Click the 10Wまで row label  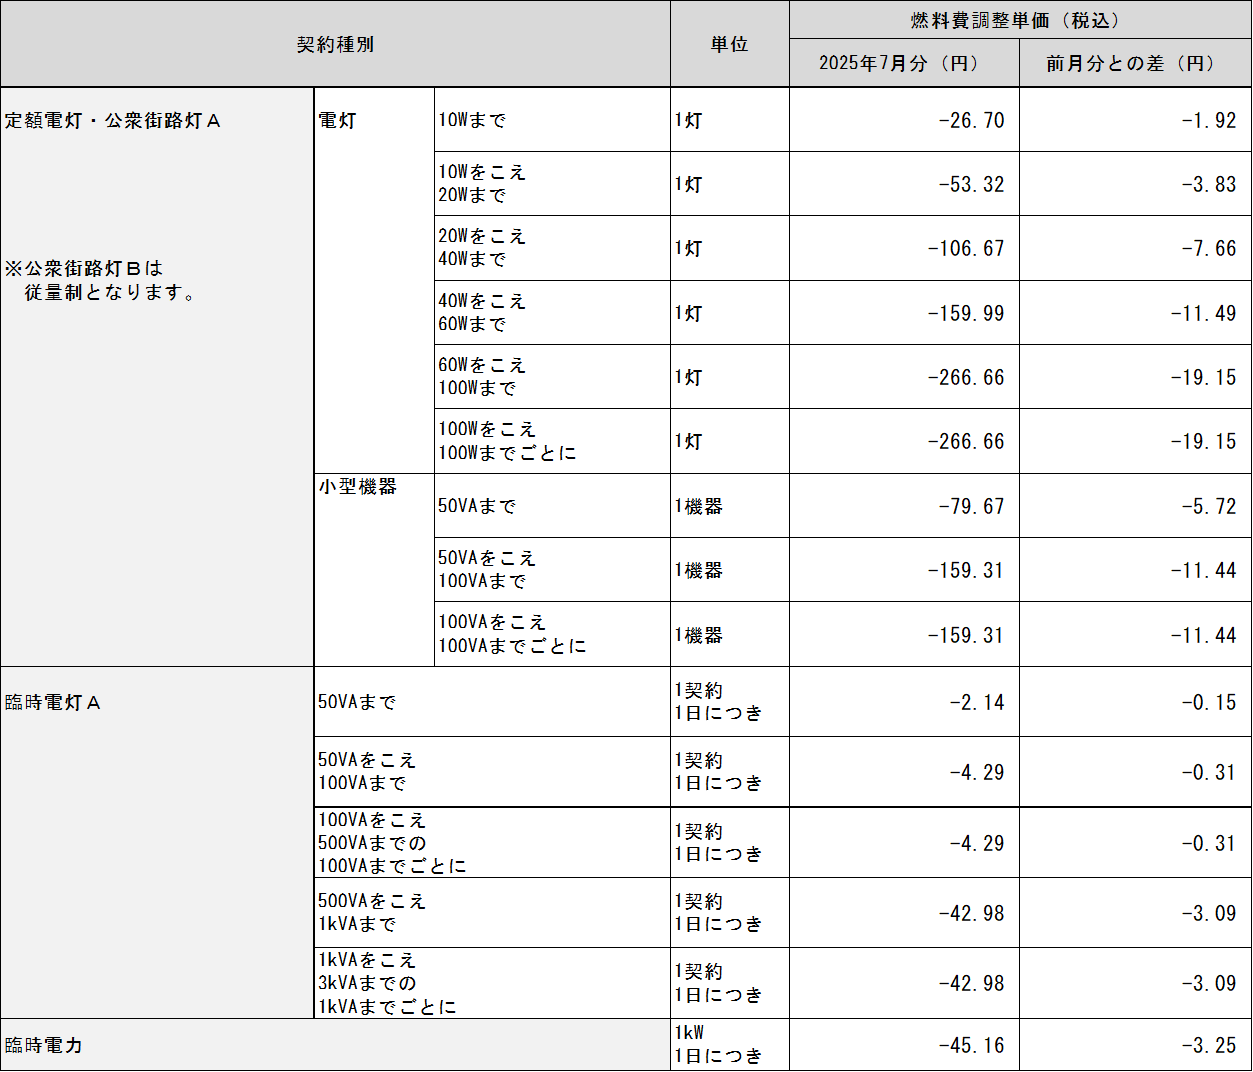472,120
